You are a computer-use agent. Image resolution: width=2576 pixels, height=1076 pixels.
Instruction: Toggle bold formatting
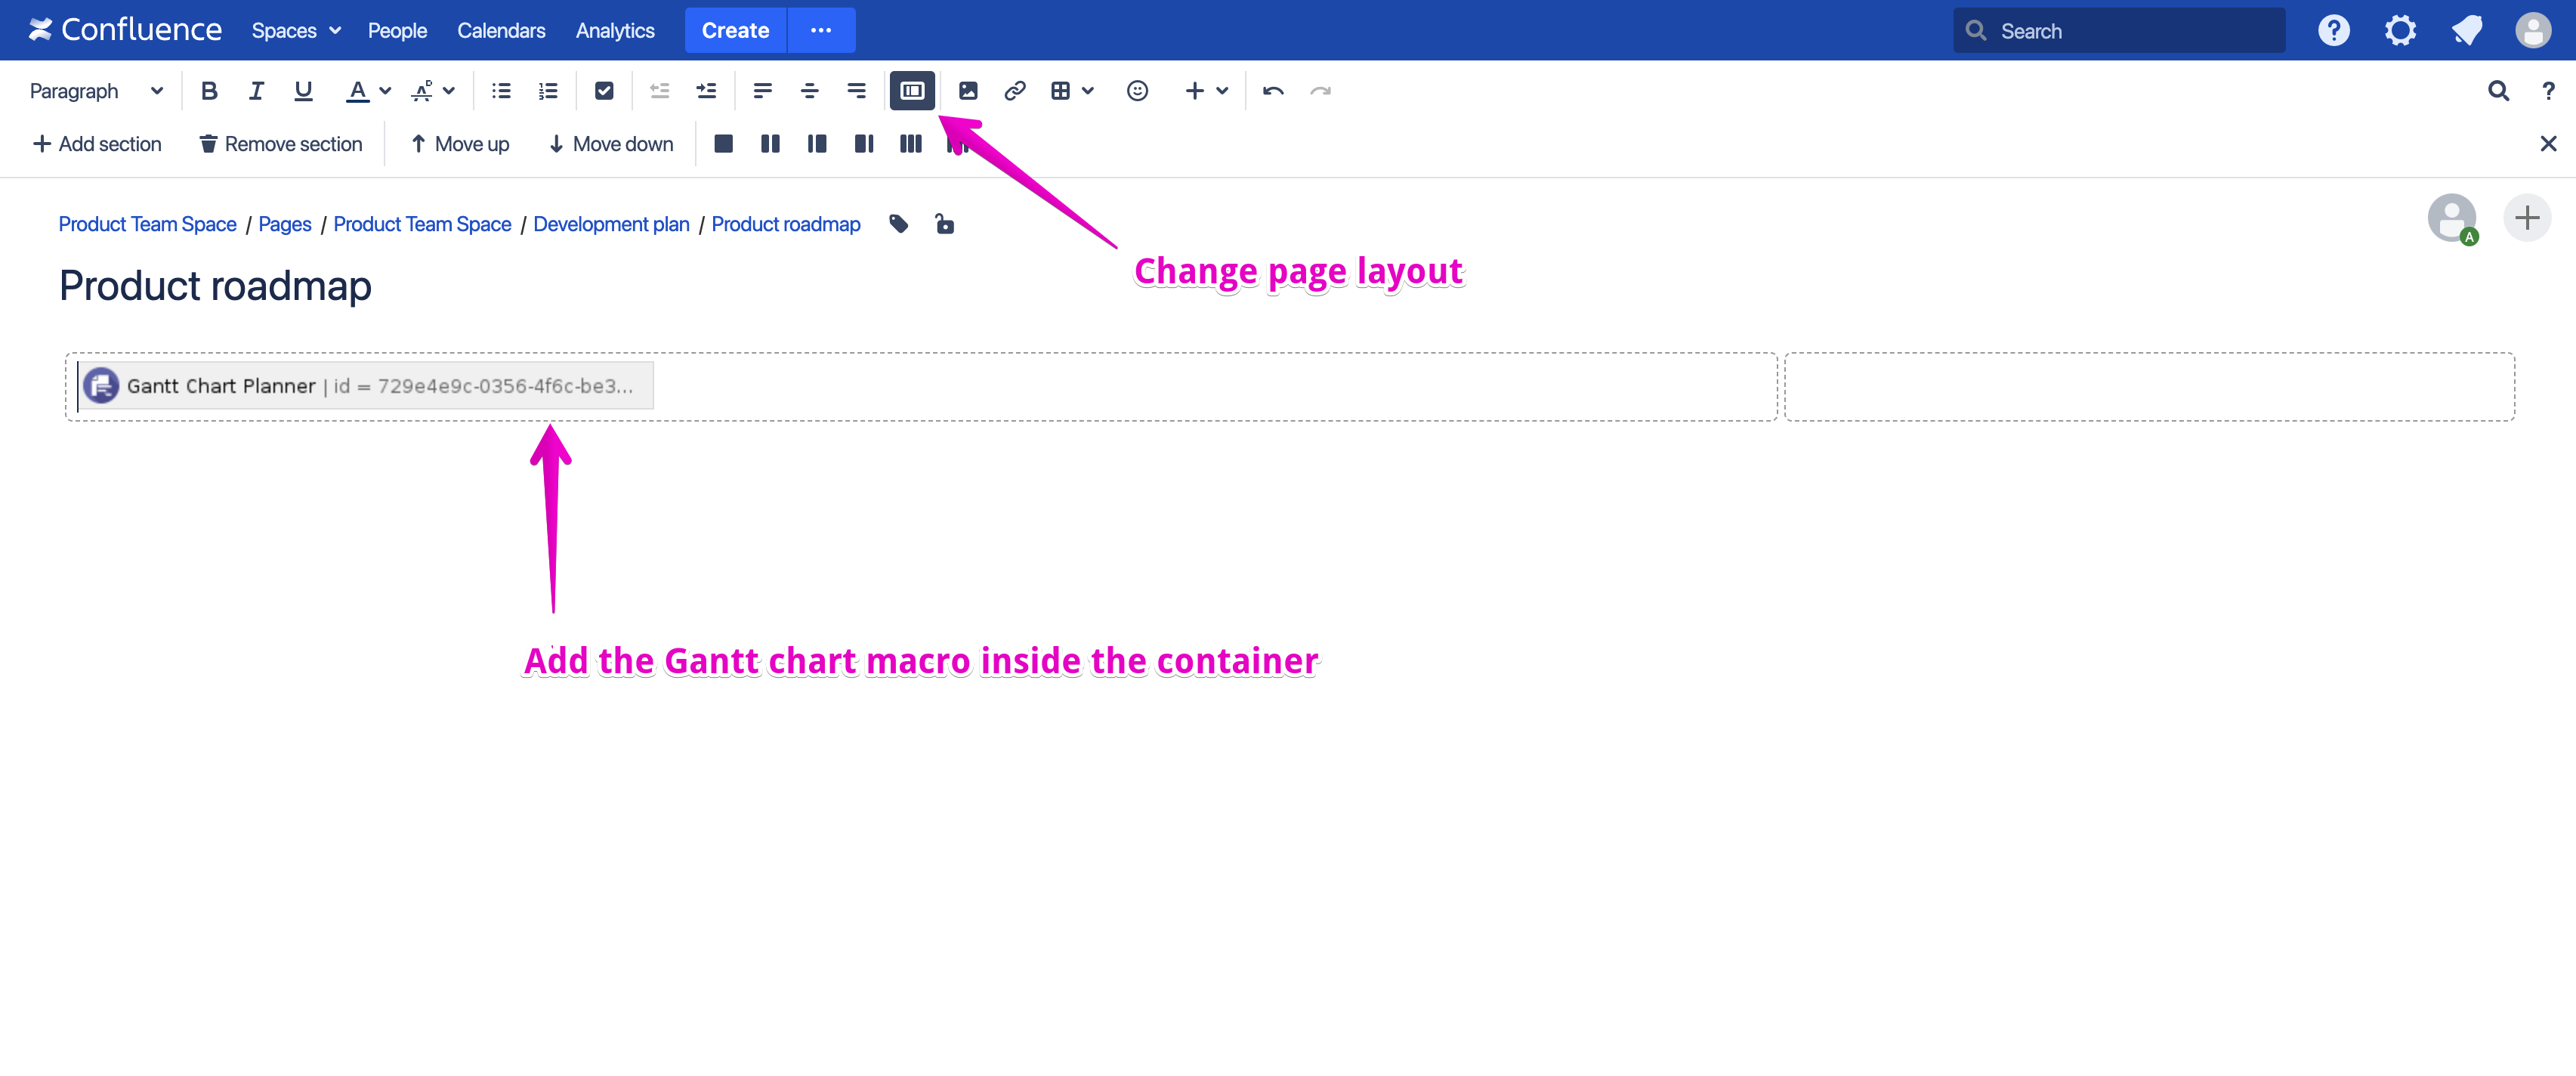coord(209,91)
